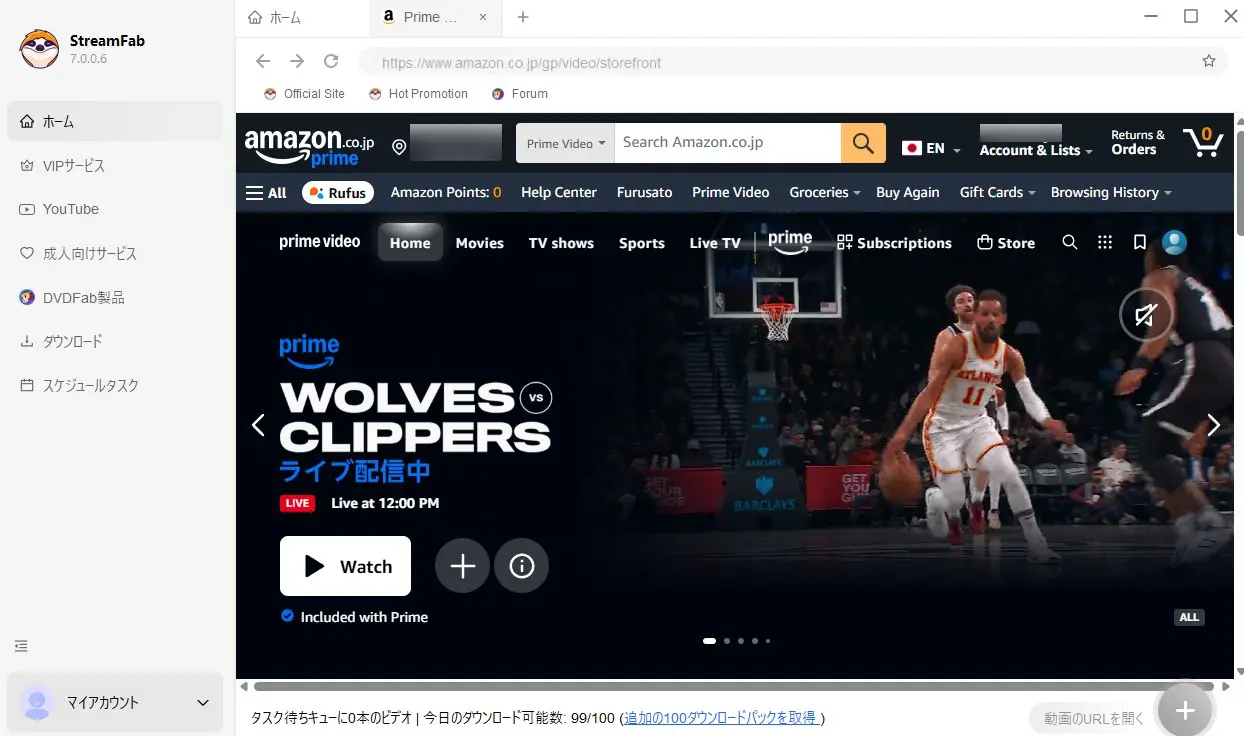Open the Rufus assistant
1244x736 pixels.
point(338,193)
